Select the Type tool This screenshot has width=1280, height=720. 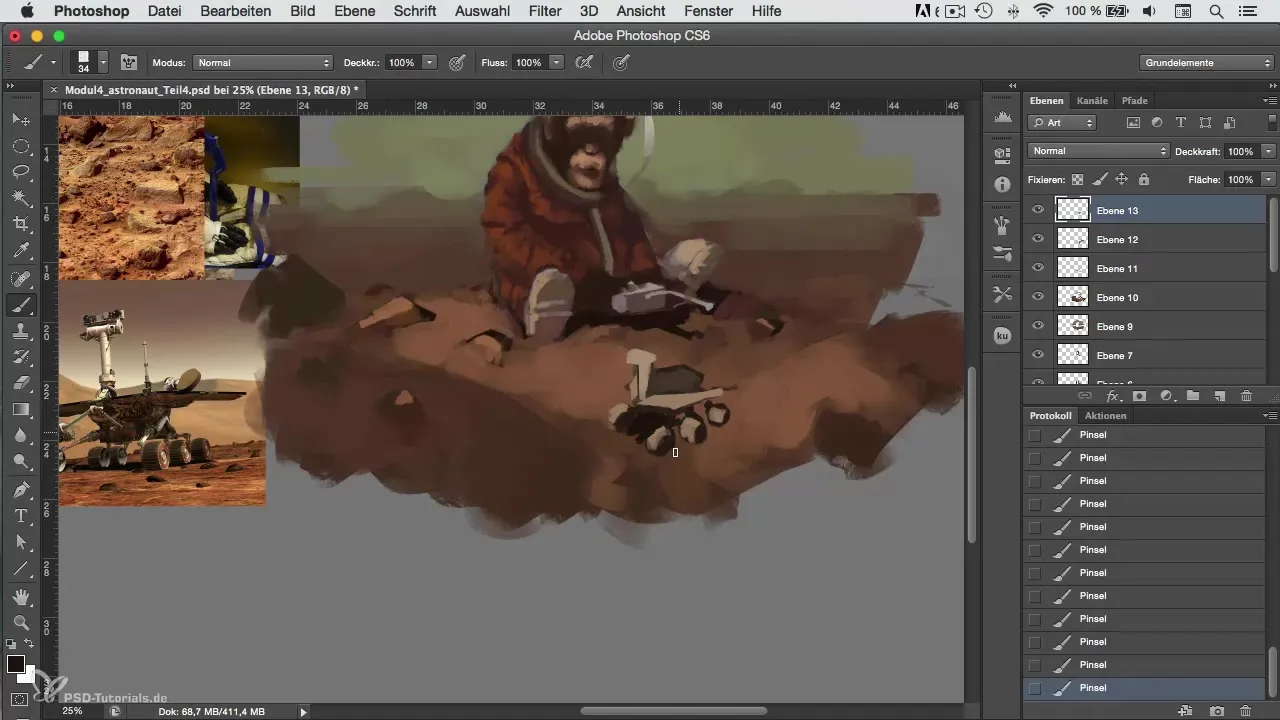[x=20, y=516]
